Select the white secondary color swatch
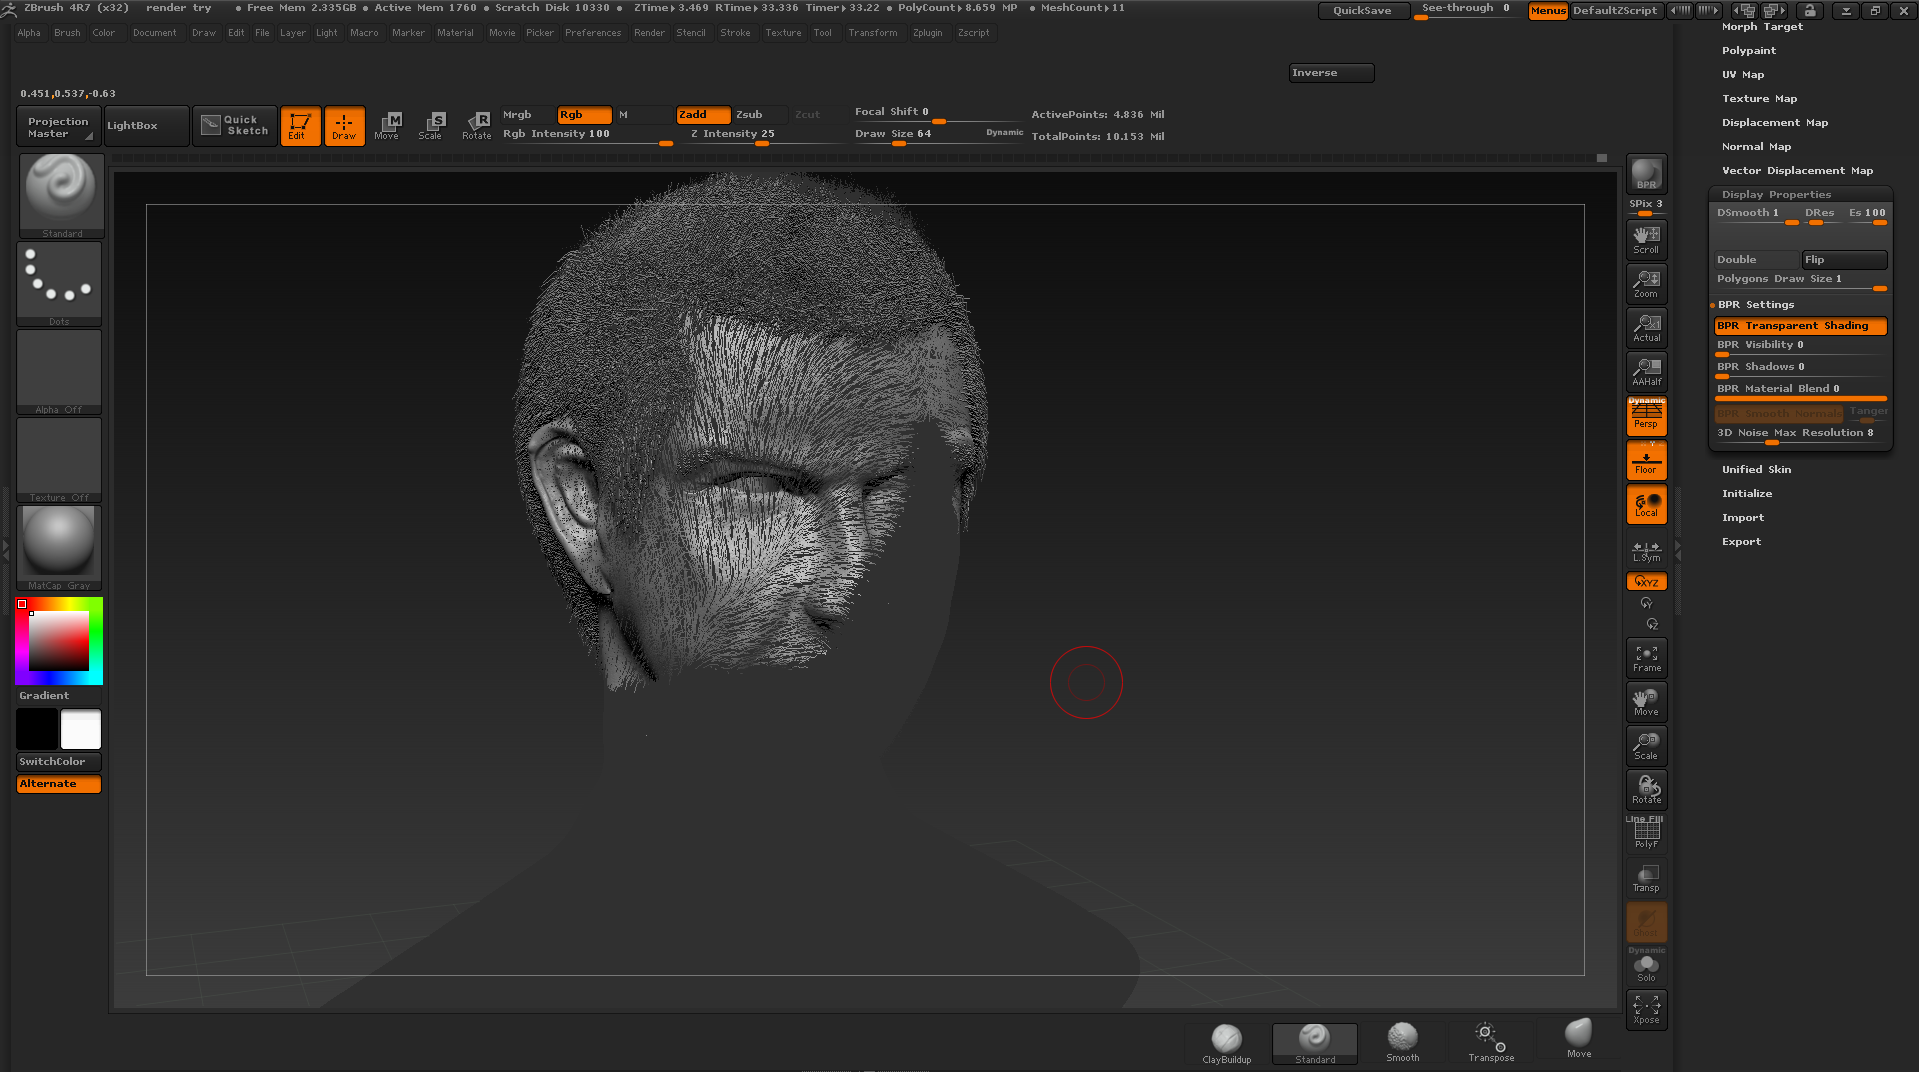1919x1072 pixels. coord(81,730)
